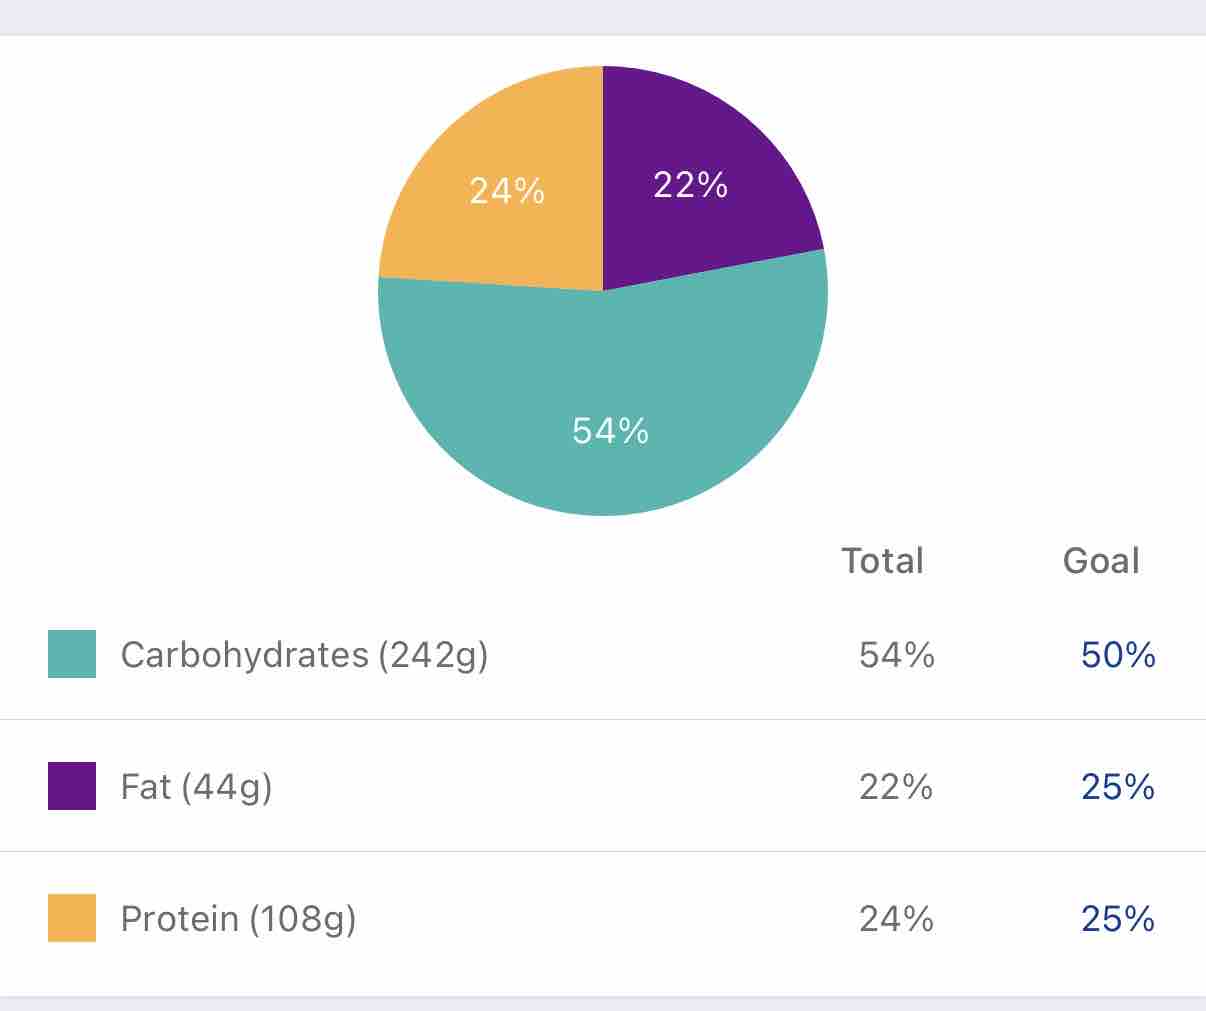Tap the 54% label inside the pie

[x=610, y=431]
